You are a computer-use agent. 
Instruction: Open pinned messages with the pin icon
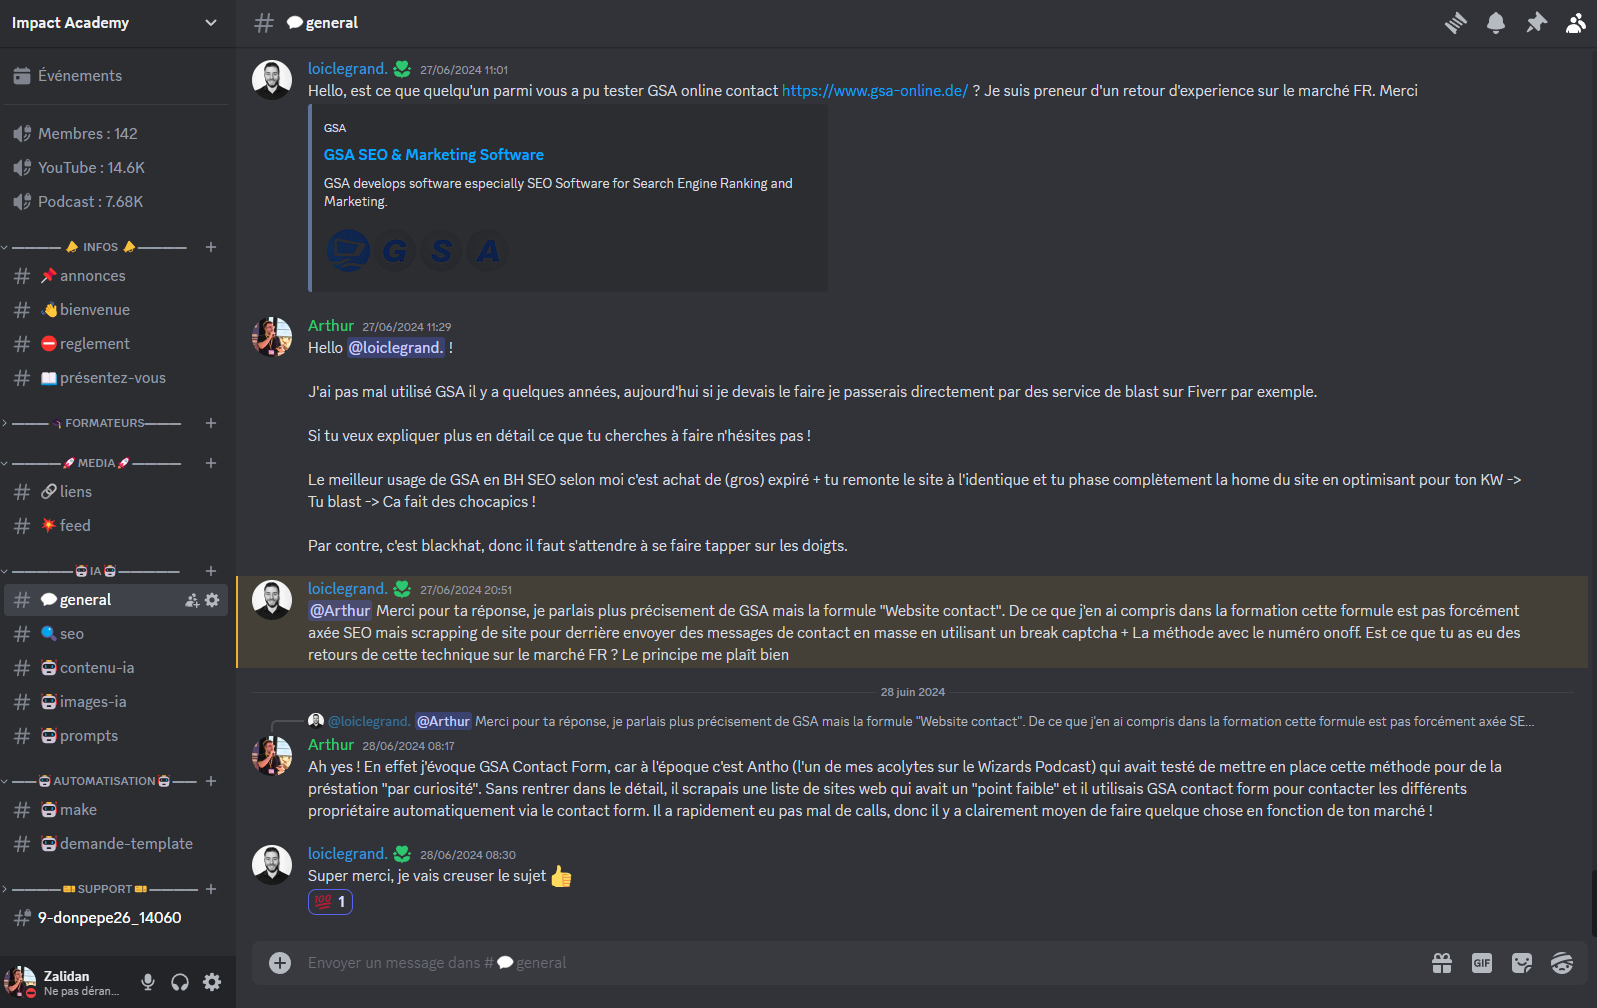click(x=1536, y=23)
